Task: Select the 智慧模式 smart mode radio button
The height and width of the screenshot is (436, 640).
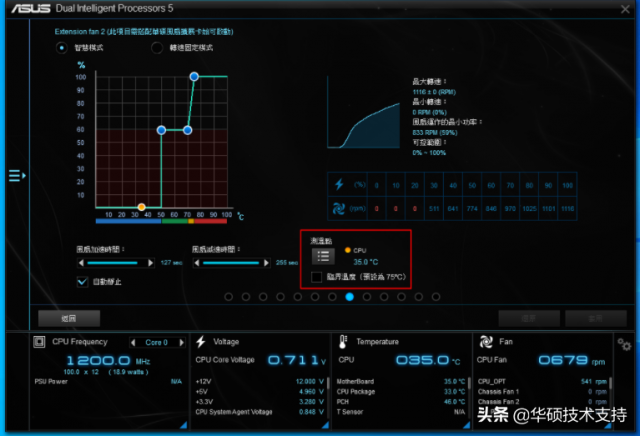Action: click(x=62, y=48)
